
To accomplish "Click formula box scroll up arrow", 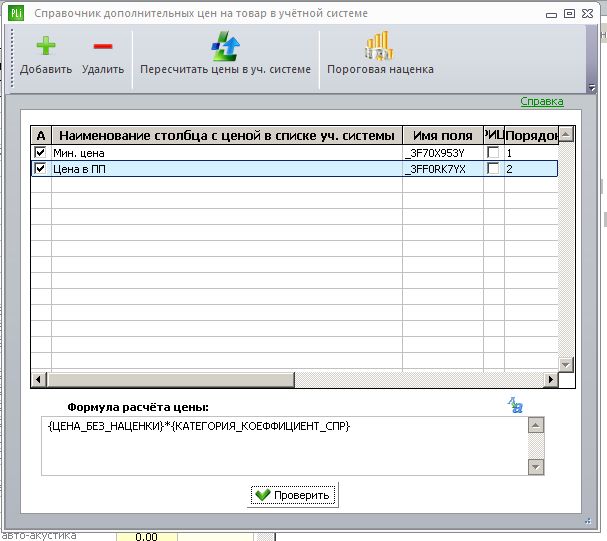I will click(536, 425).
